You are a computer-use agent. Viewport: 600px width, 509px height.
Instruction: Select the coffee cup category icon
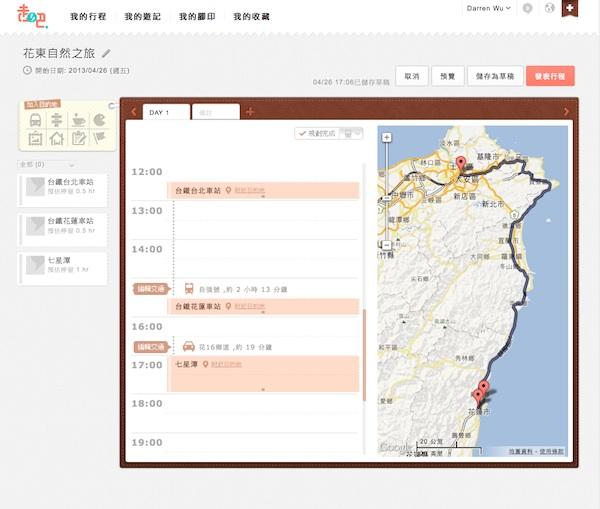click(x=78, y=120)
